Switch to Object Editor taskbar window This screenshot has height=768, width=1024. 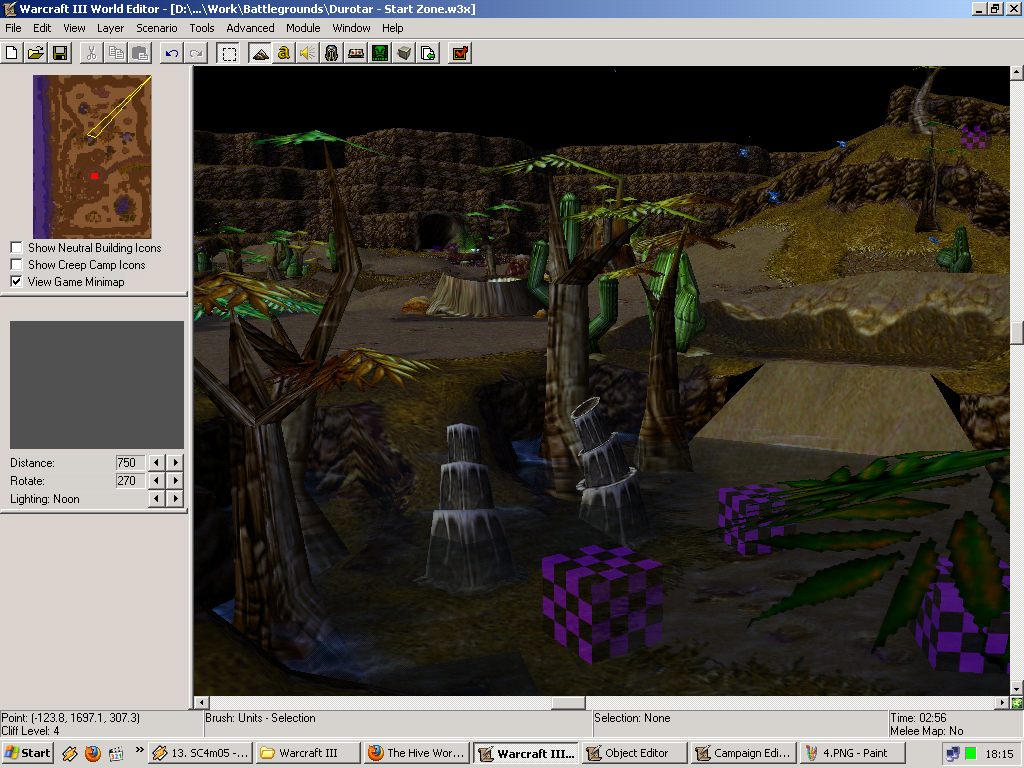pyautogui.click(x=635, y=753)
